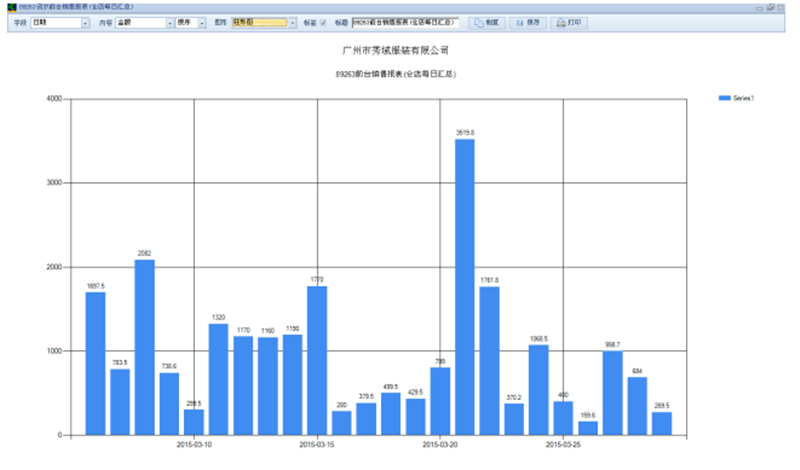The width and height of the screenshot is (800, 470).
Task: Select the bar labeled 1770
Action: pyautogui.click(x=317, y=360)
